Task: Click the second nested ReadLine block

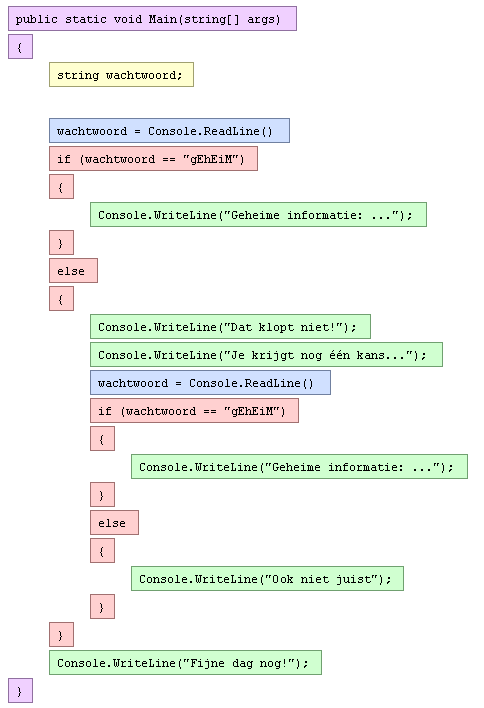Action: coord(210,382)
